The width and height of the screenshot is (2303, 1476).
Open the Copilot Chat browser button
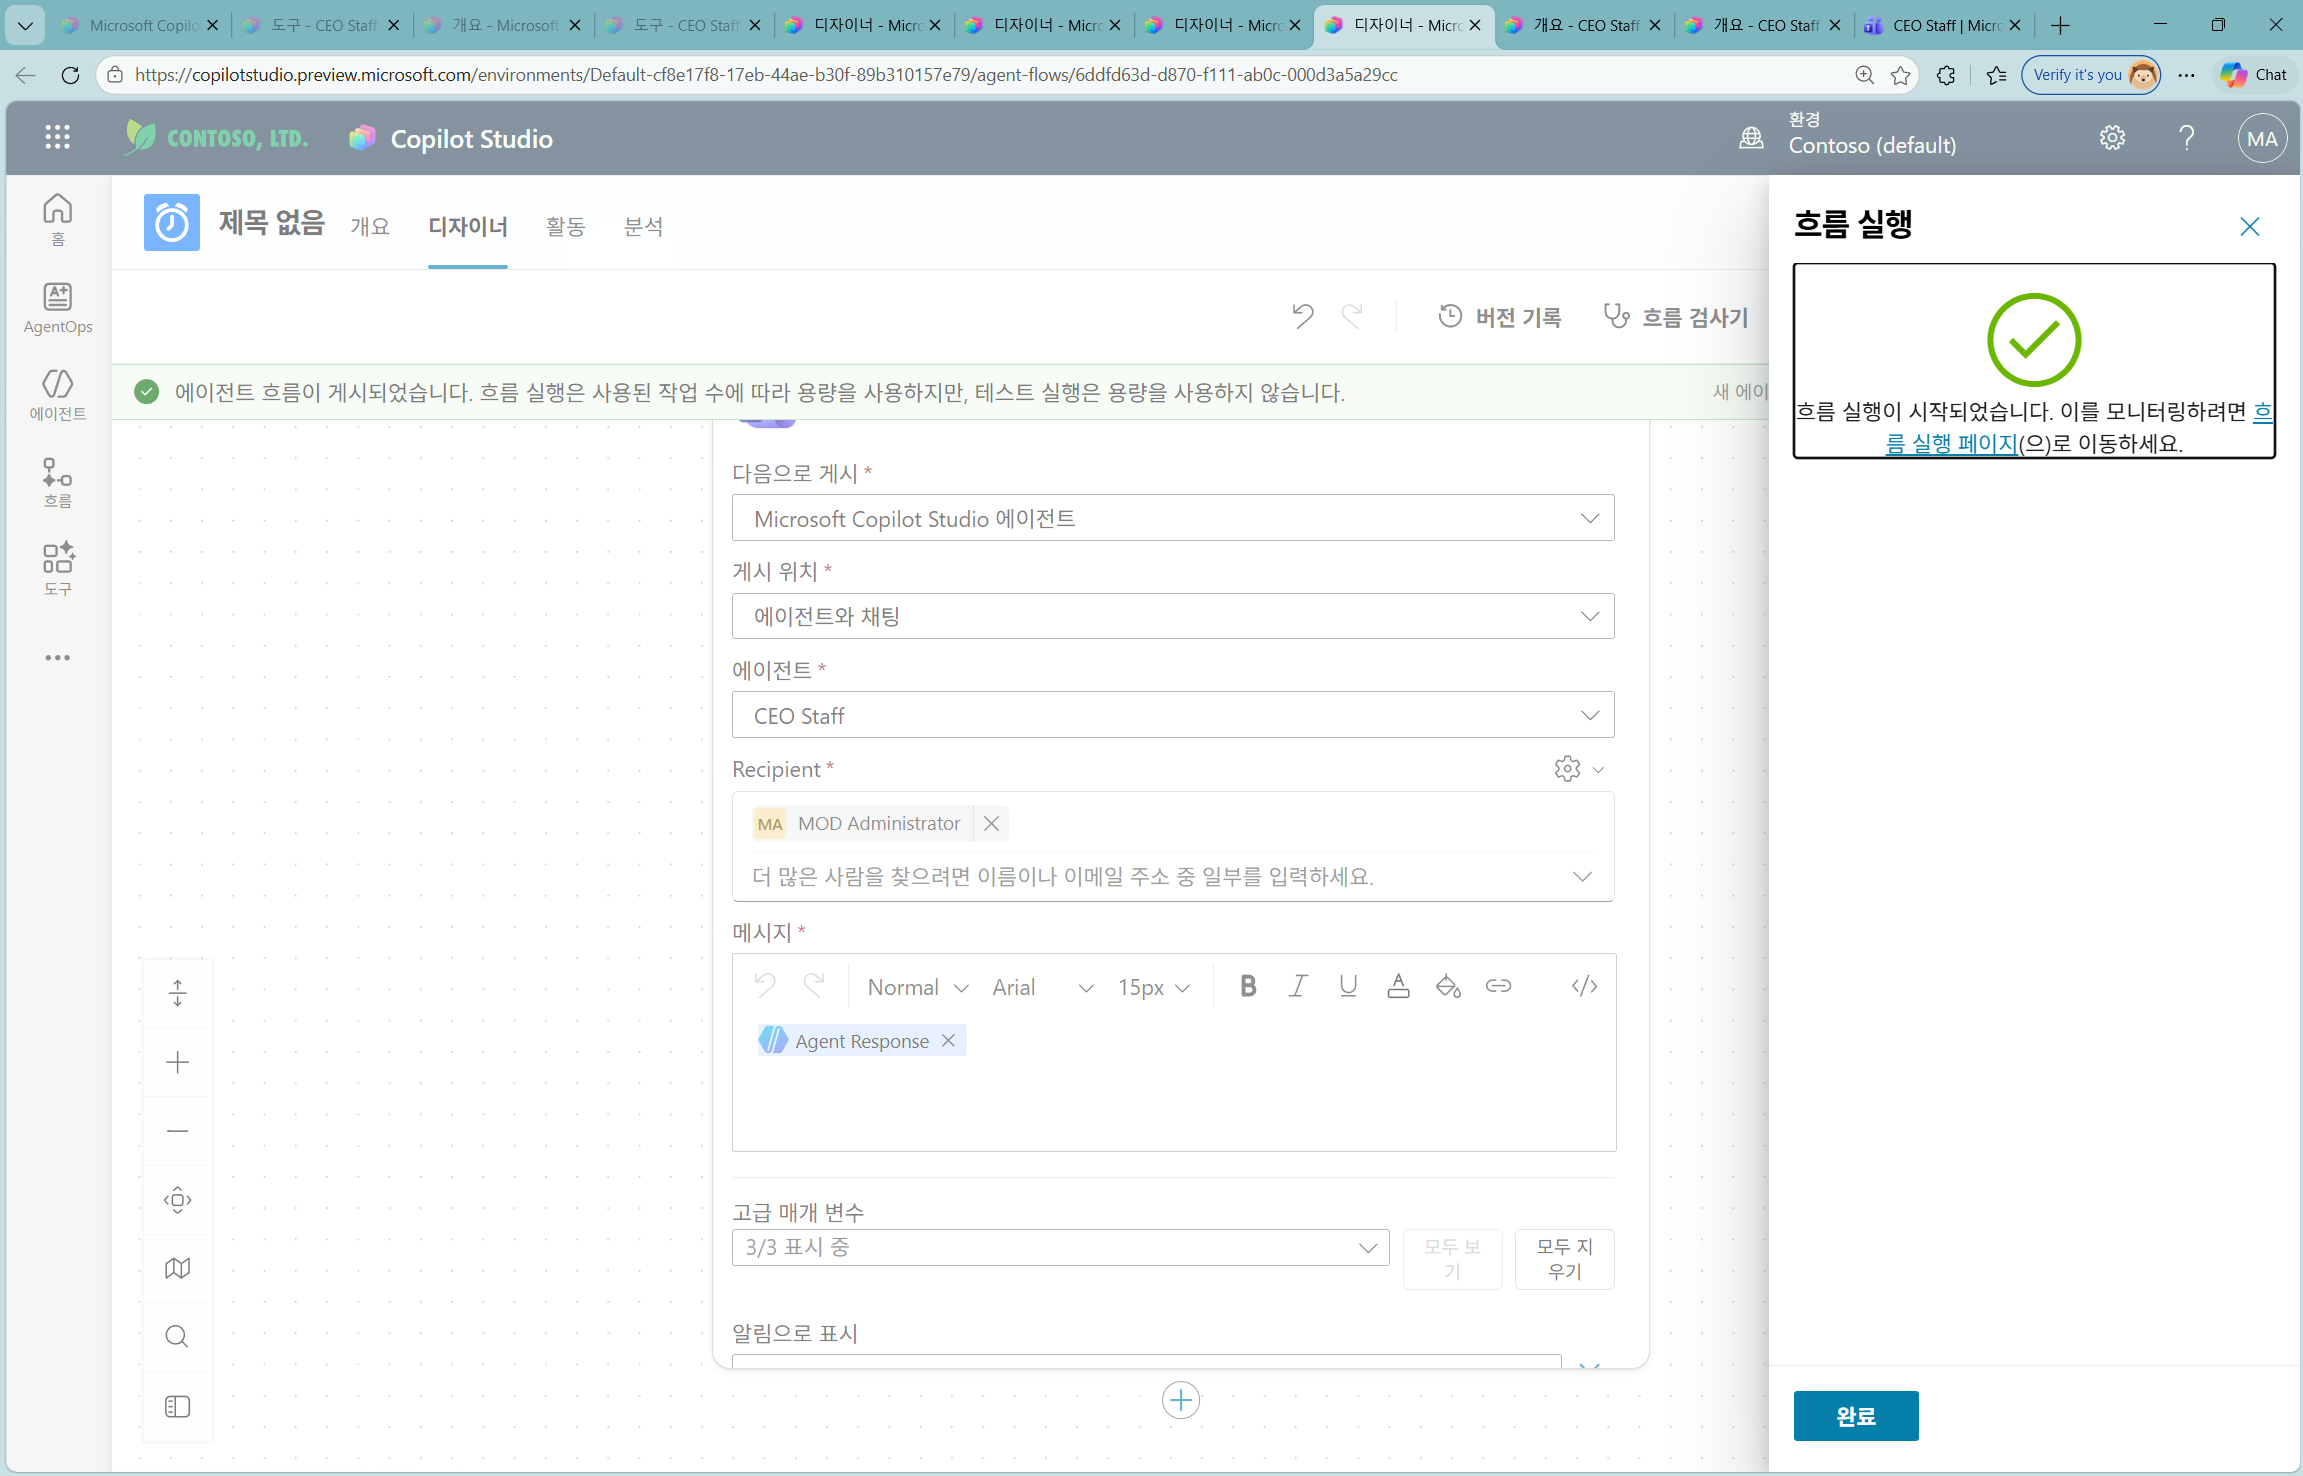2254,75
